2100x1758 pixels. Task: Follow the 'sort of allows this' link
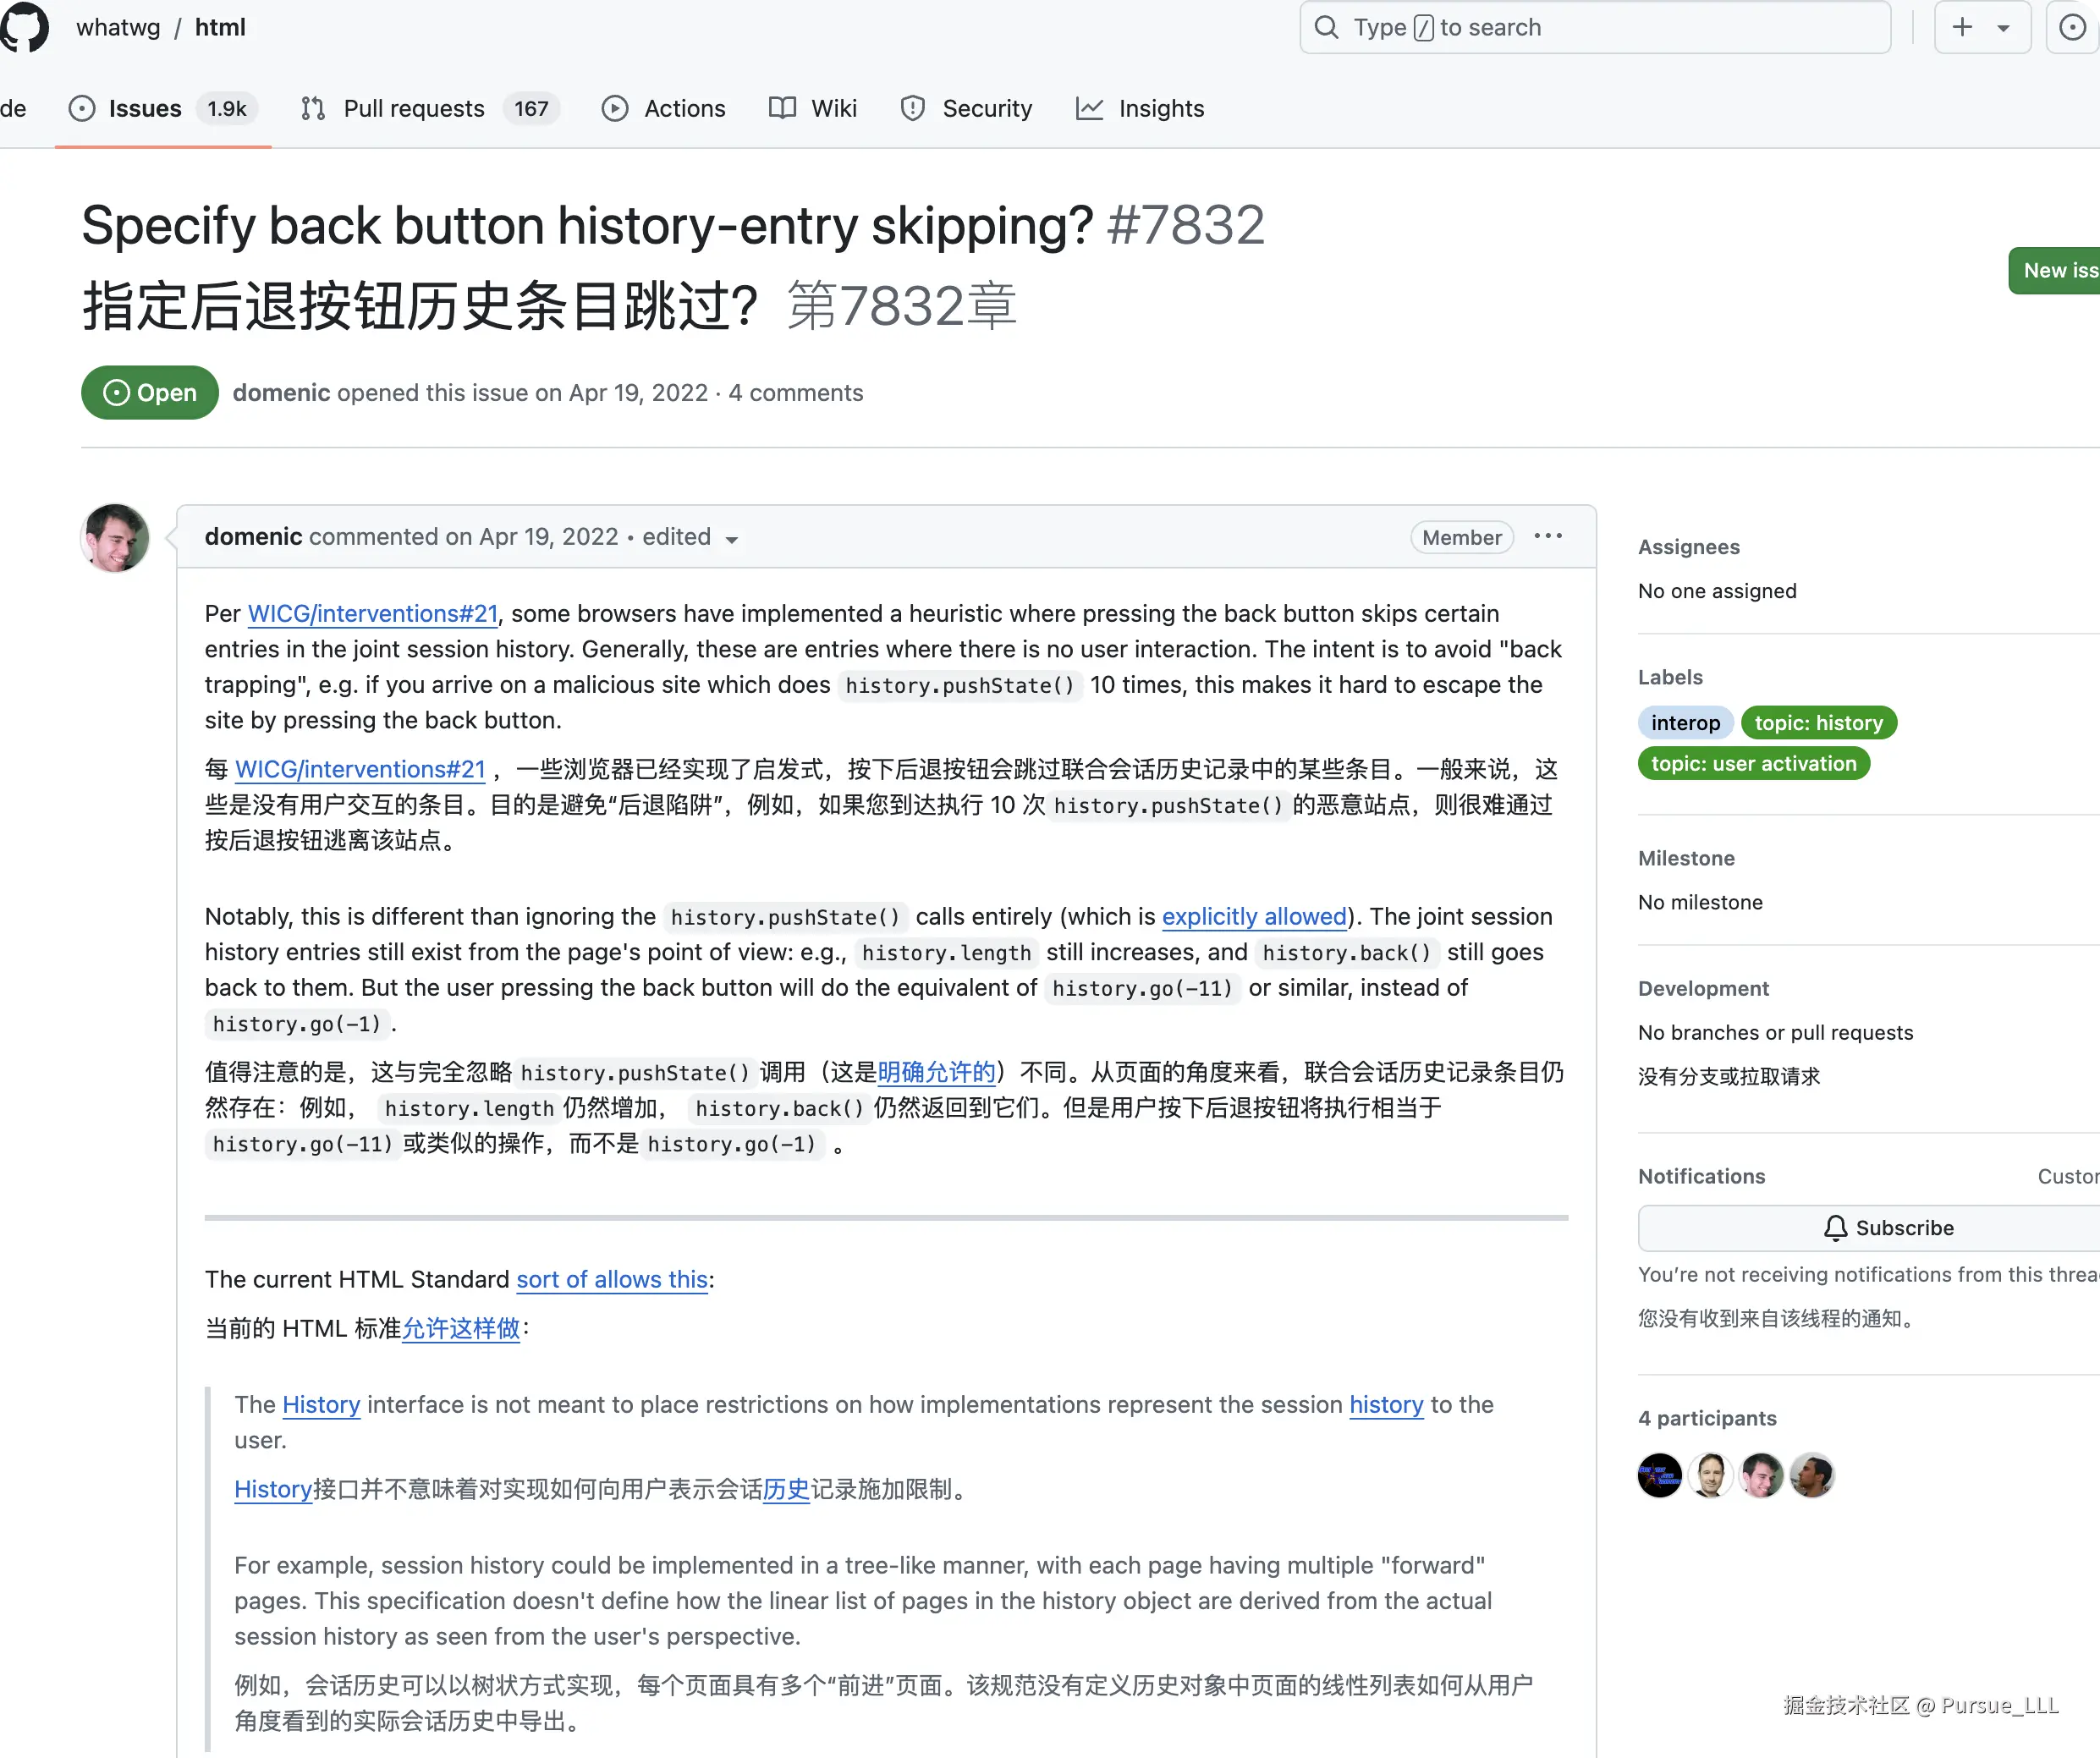tap(612, 1279)
